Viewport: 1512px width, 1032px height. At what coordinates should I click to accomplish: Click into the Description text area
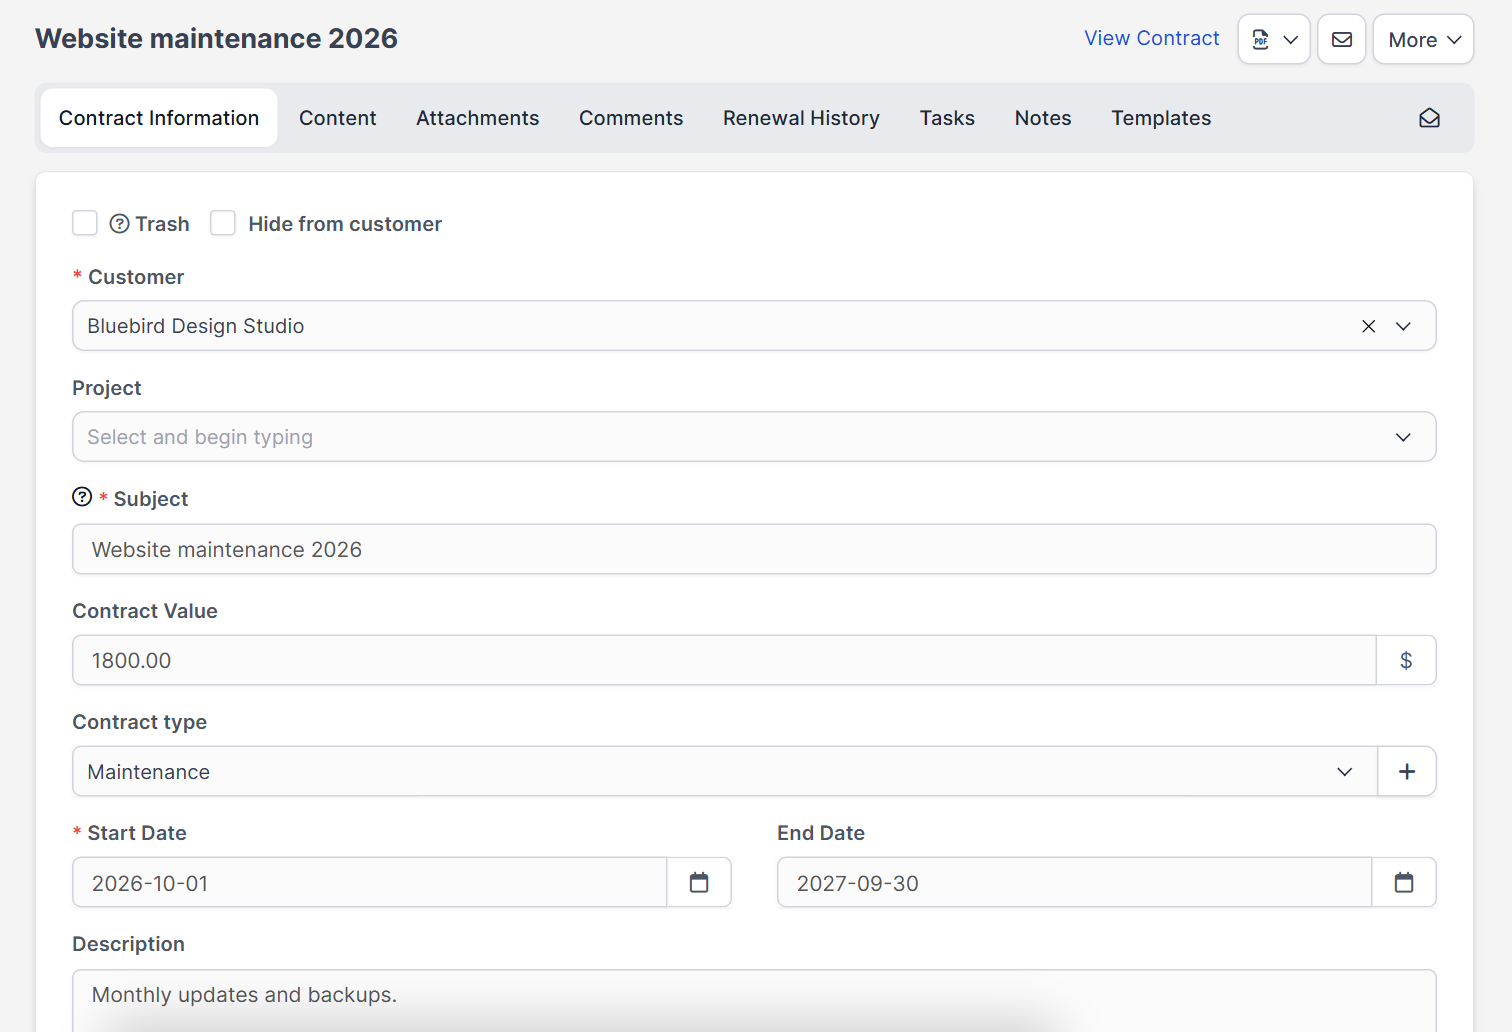754,1000
